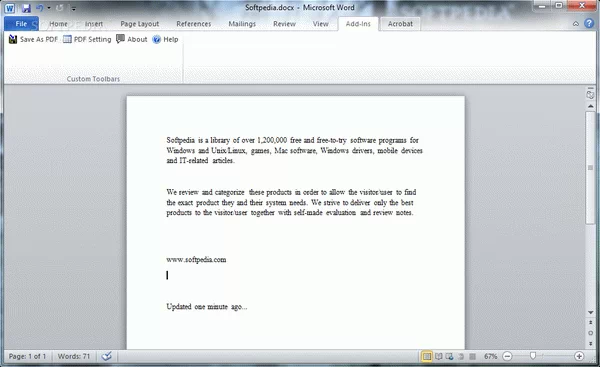Switch to Outline view
The width and height of the screenshot is (600, 367).
461,356
